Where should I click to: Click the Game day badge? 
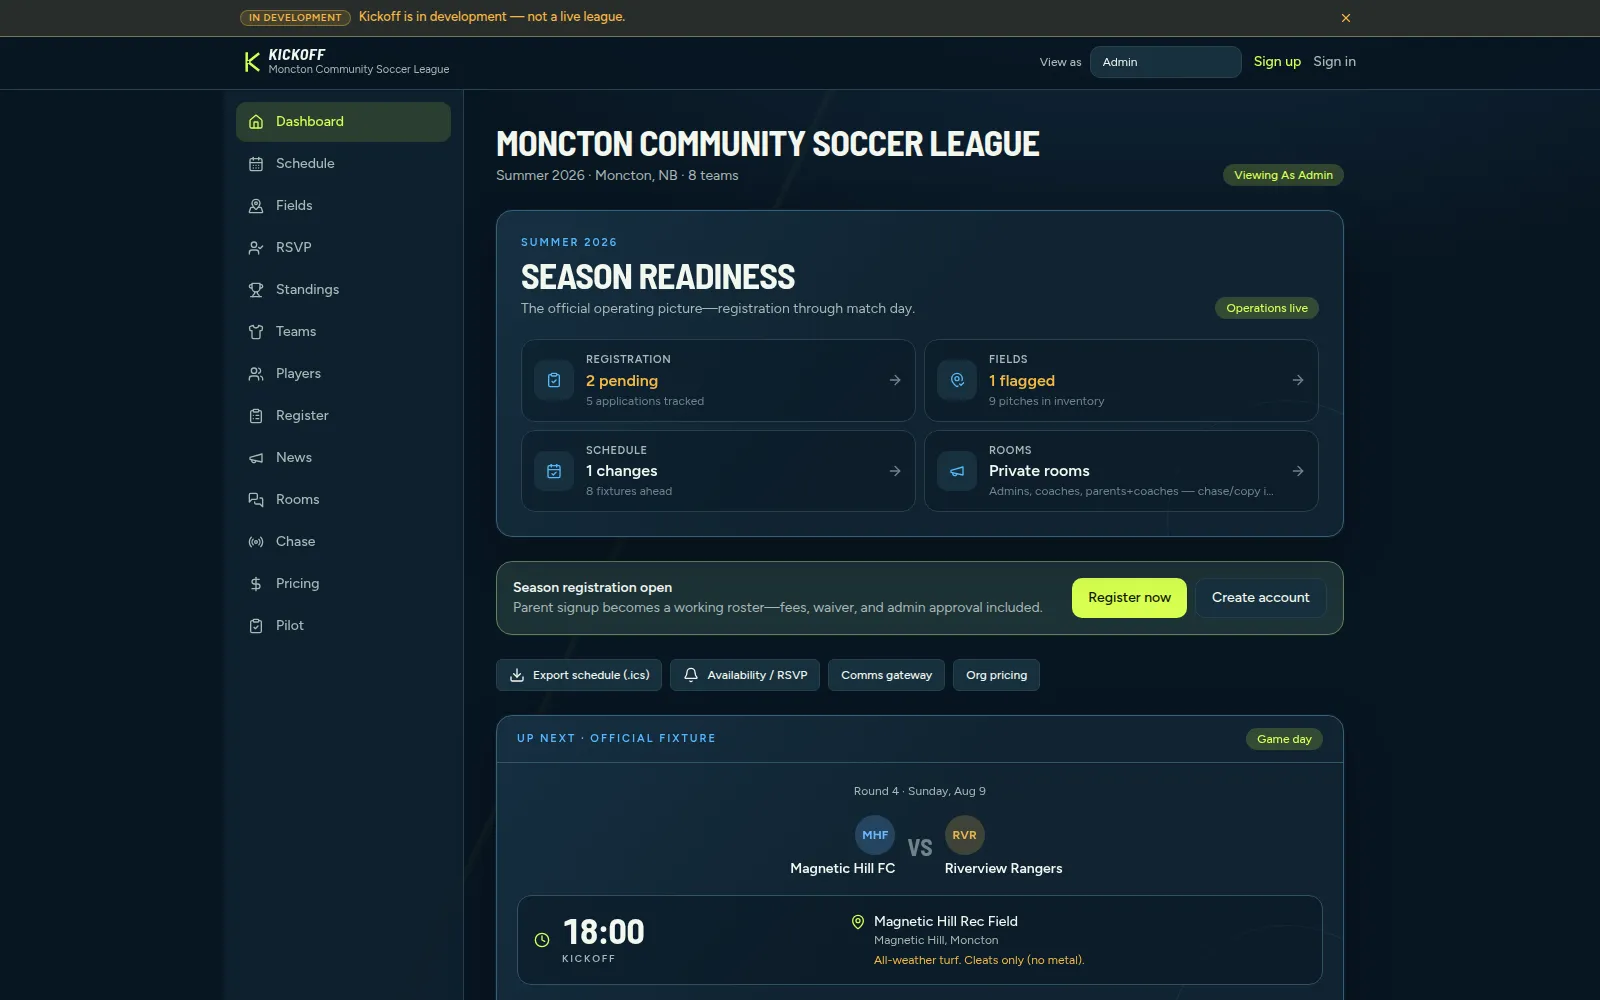pyautogui.click(x=1284, y=739)
